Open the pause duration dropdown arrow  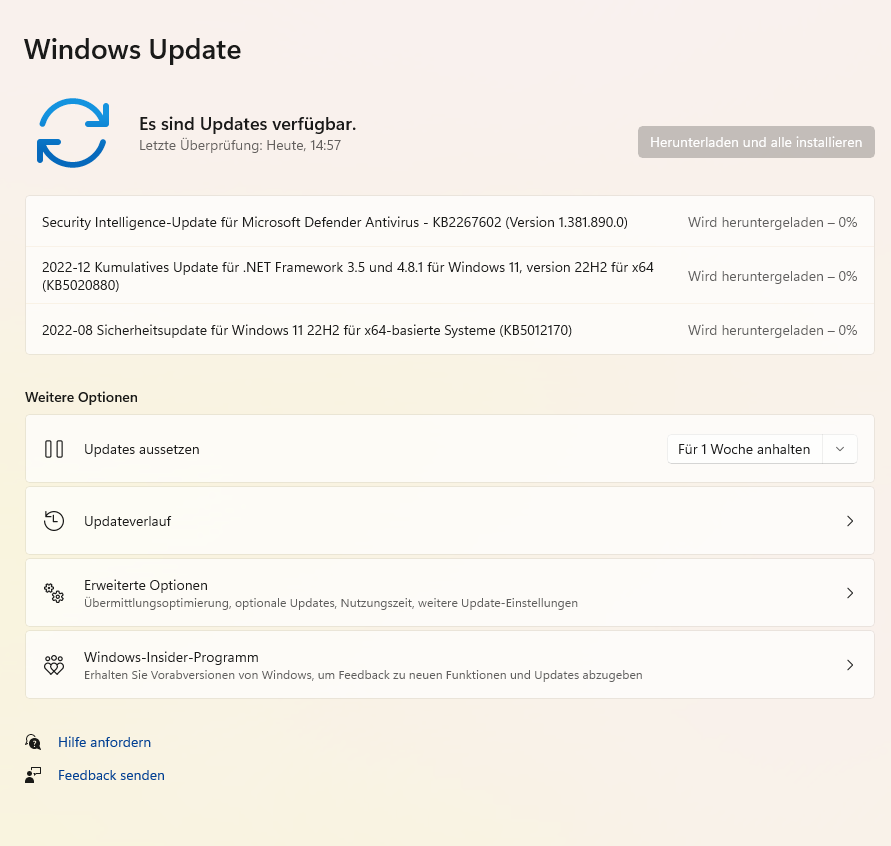point(840,449)
